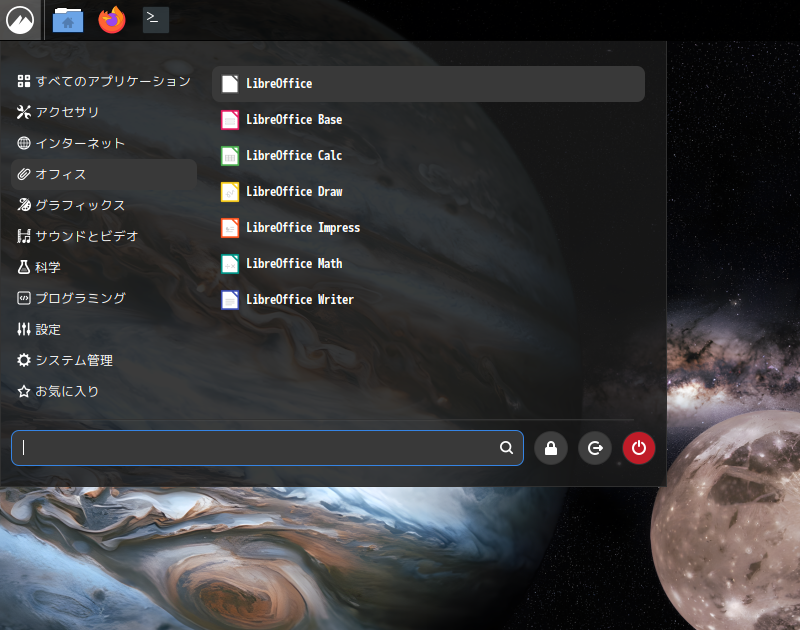Click the pink LibreOffice Base icon
The width and height of the screenshot is (800, 630).
coord(230,120)
